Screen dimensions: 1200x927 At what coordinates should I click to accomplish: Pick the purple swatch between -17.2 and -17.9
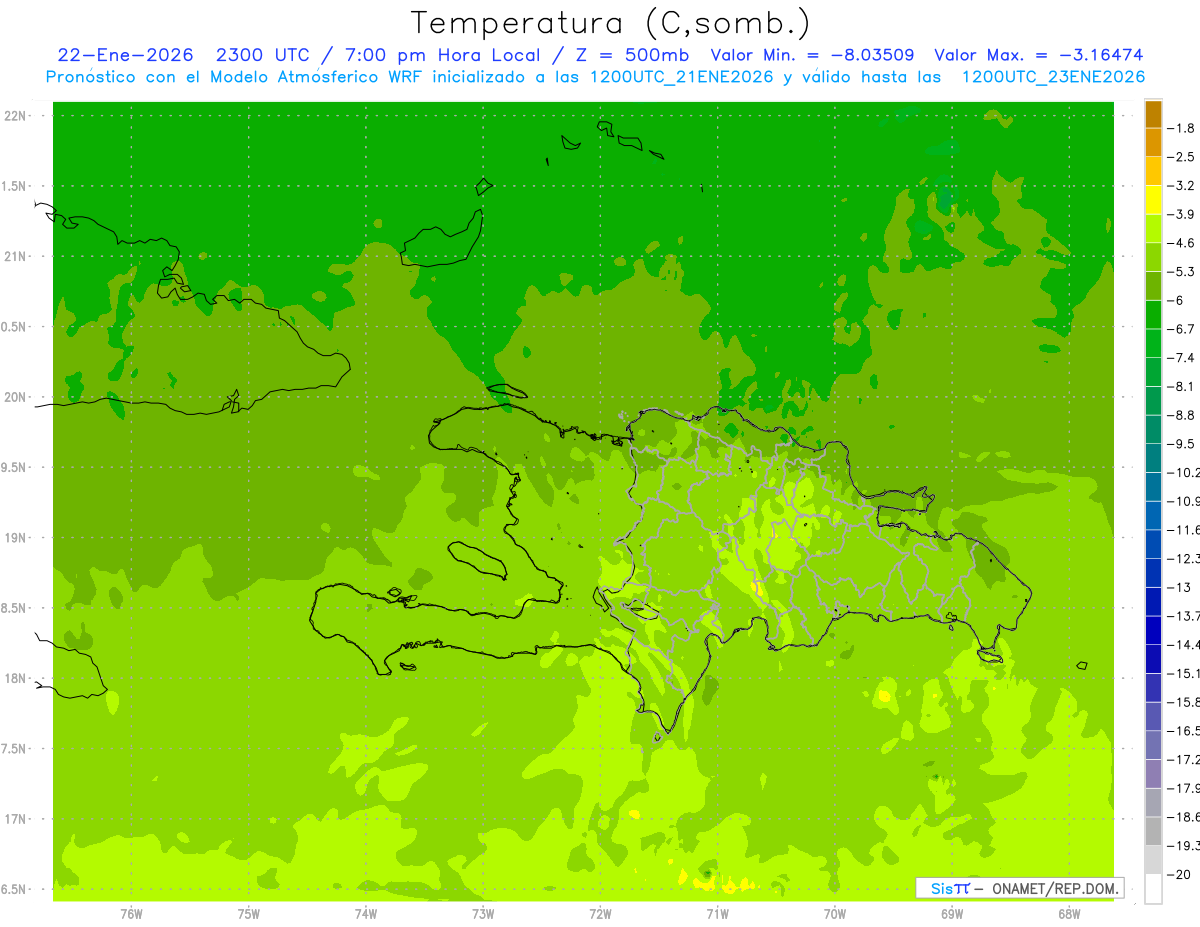[x=1153, y=774]
